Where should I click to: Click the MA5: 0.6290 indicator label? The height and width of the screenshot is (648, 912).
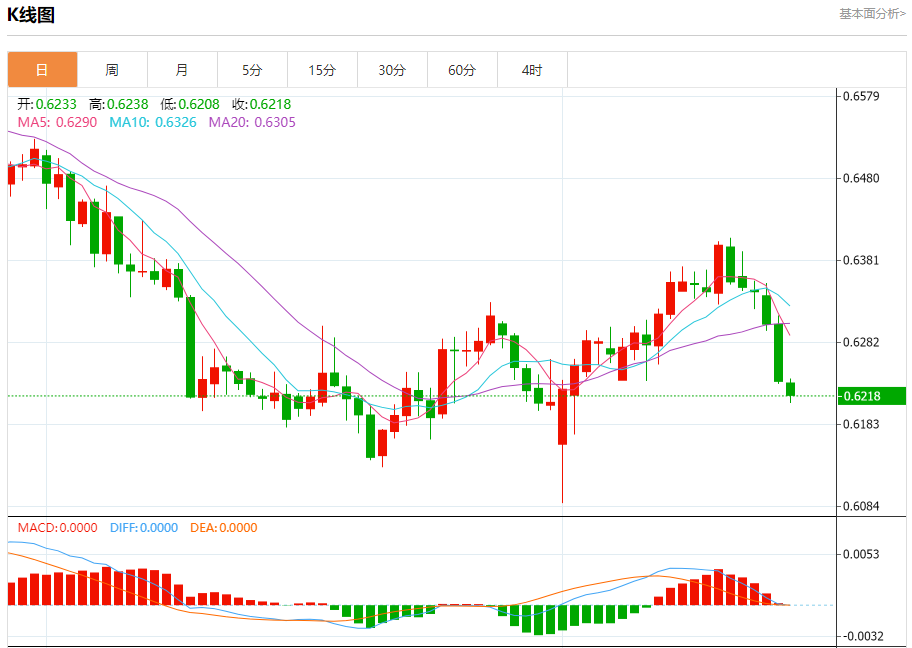(57, 122)
